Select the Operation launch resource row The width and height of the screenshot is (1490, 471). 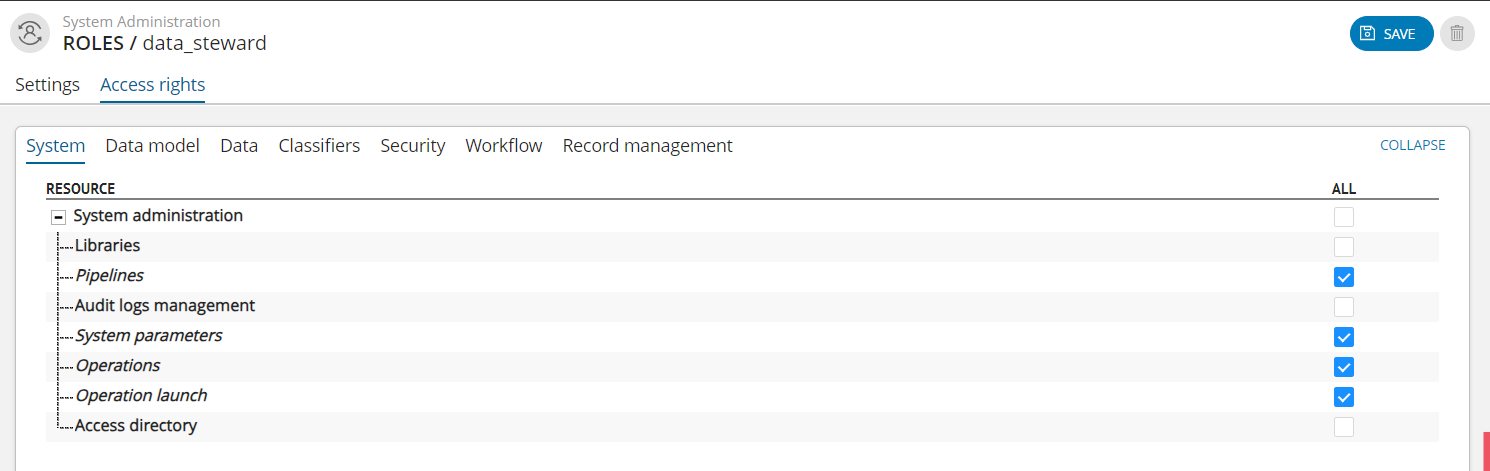pyautogui.click(x=742, y=396)
